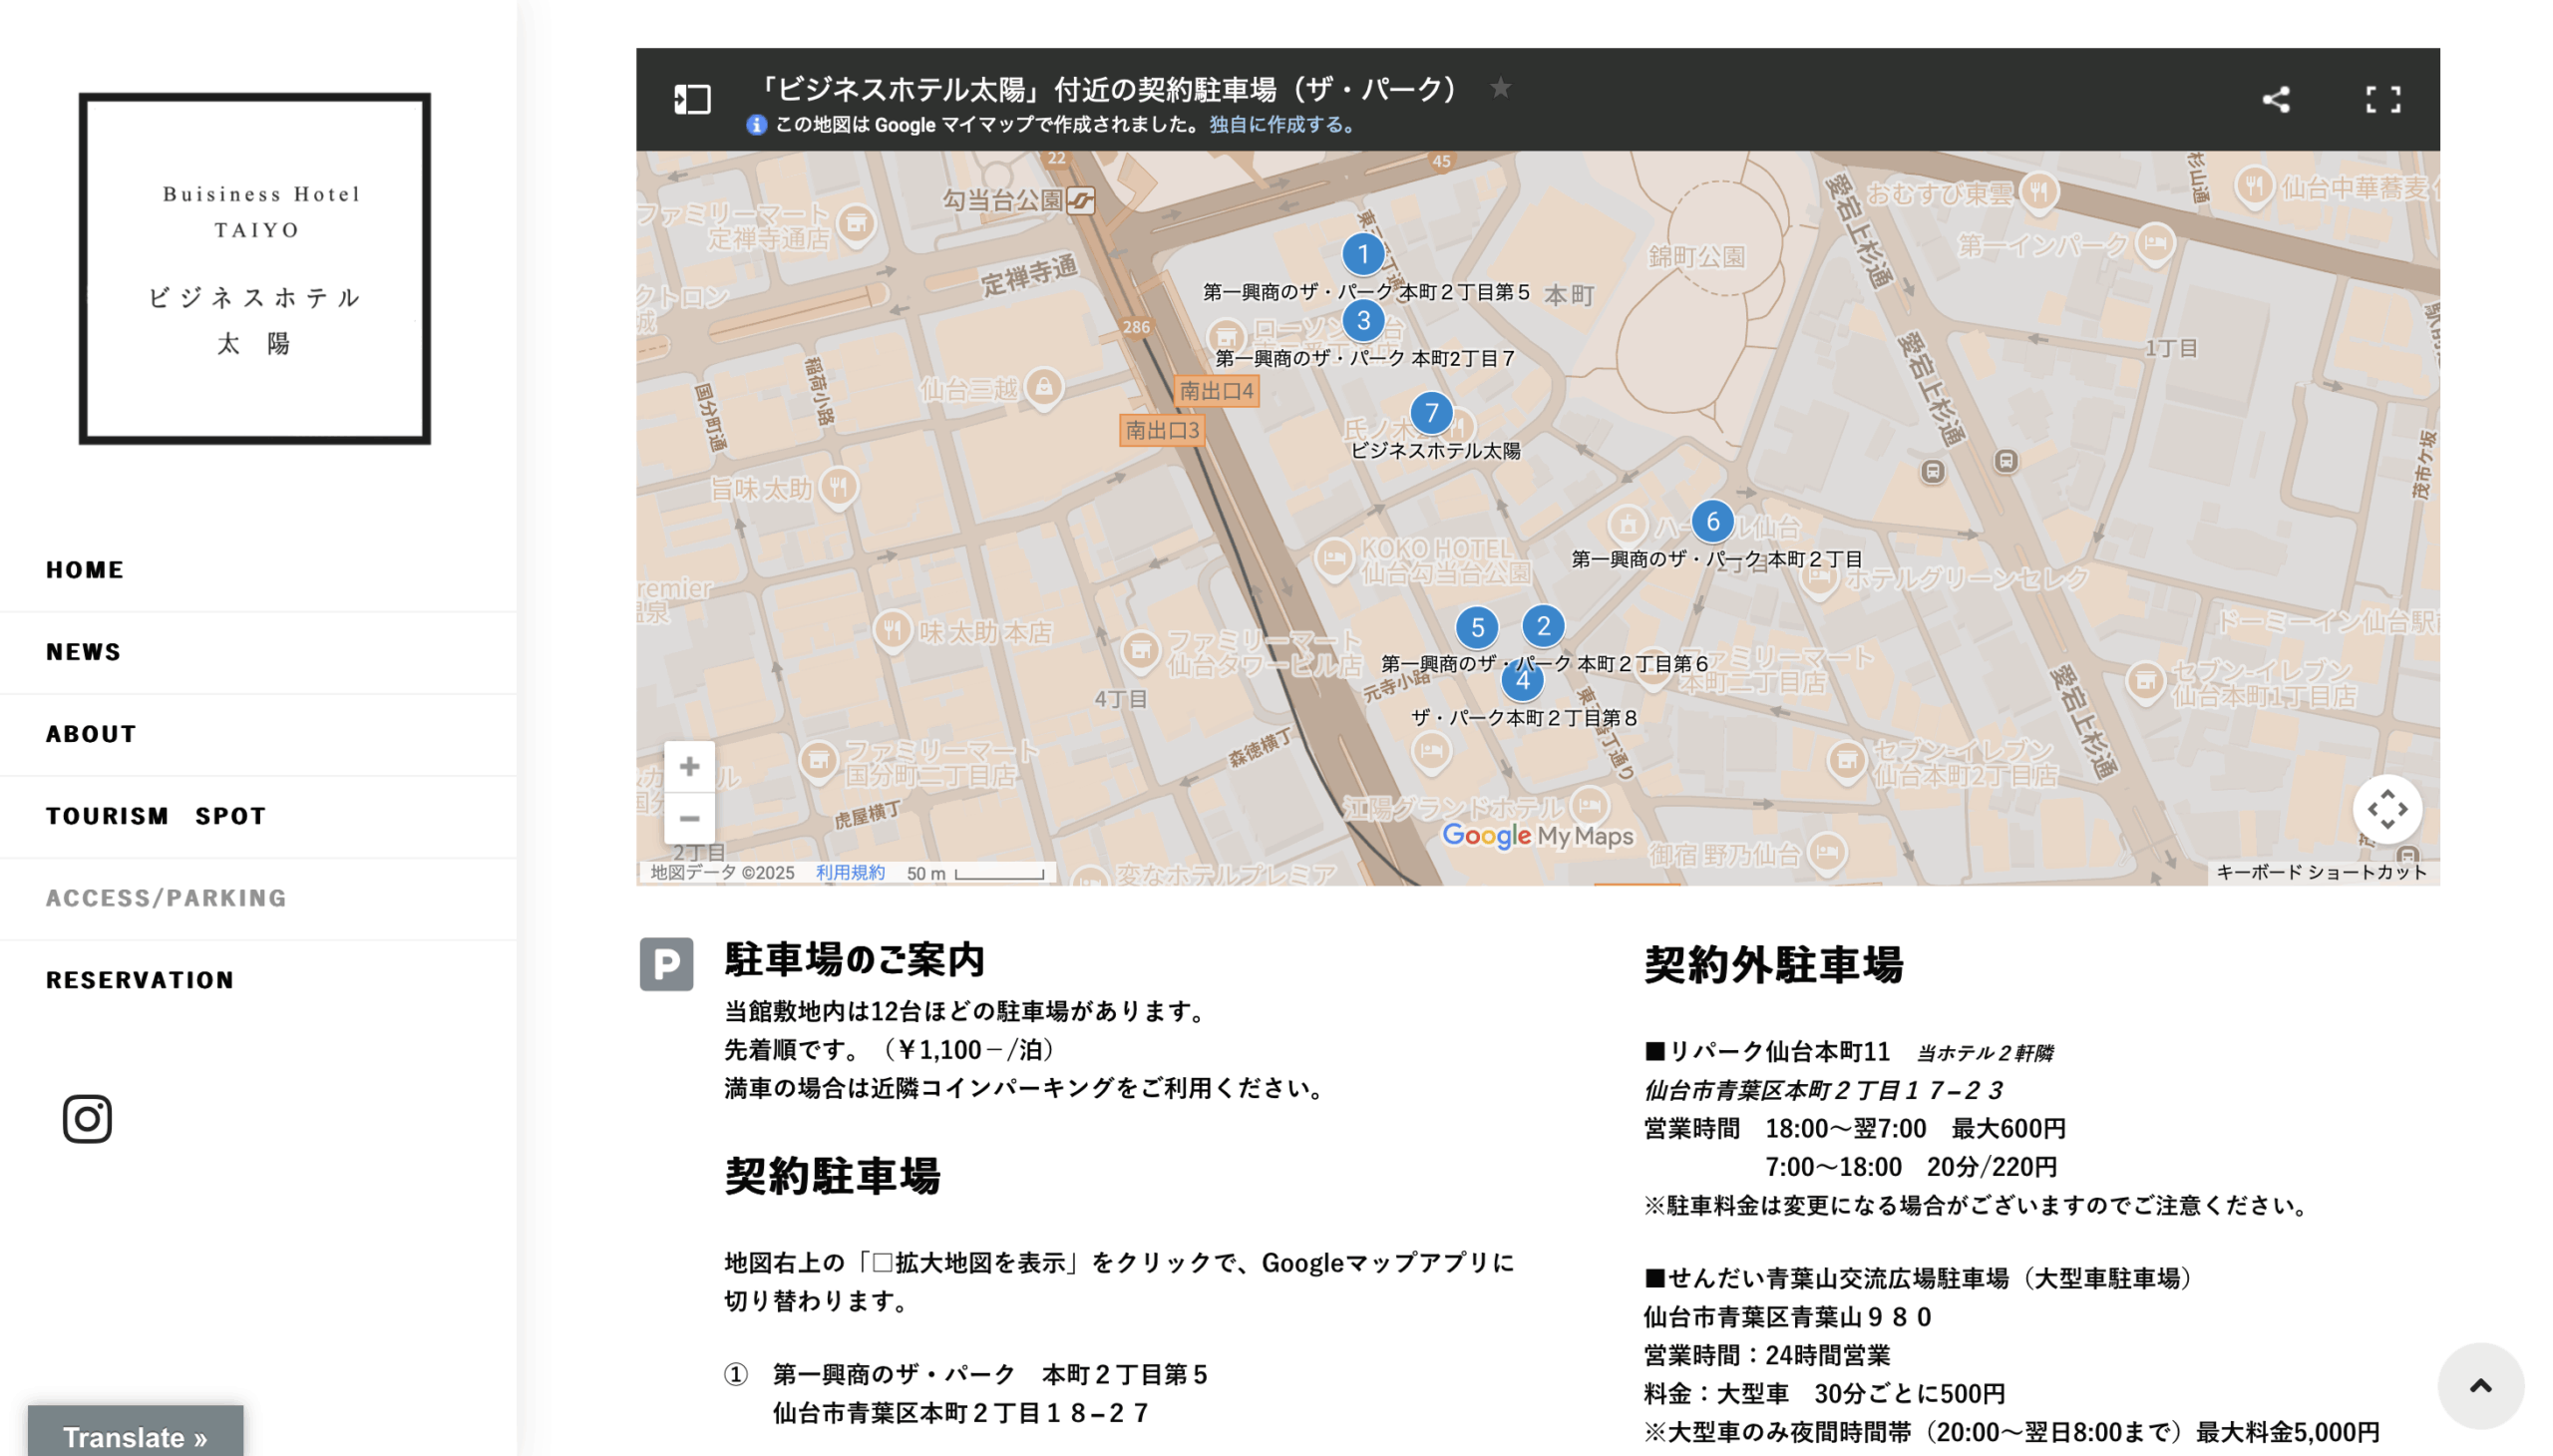
Task: Click the Business Hotel TAIYO logo
Action: pos(255,268)
